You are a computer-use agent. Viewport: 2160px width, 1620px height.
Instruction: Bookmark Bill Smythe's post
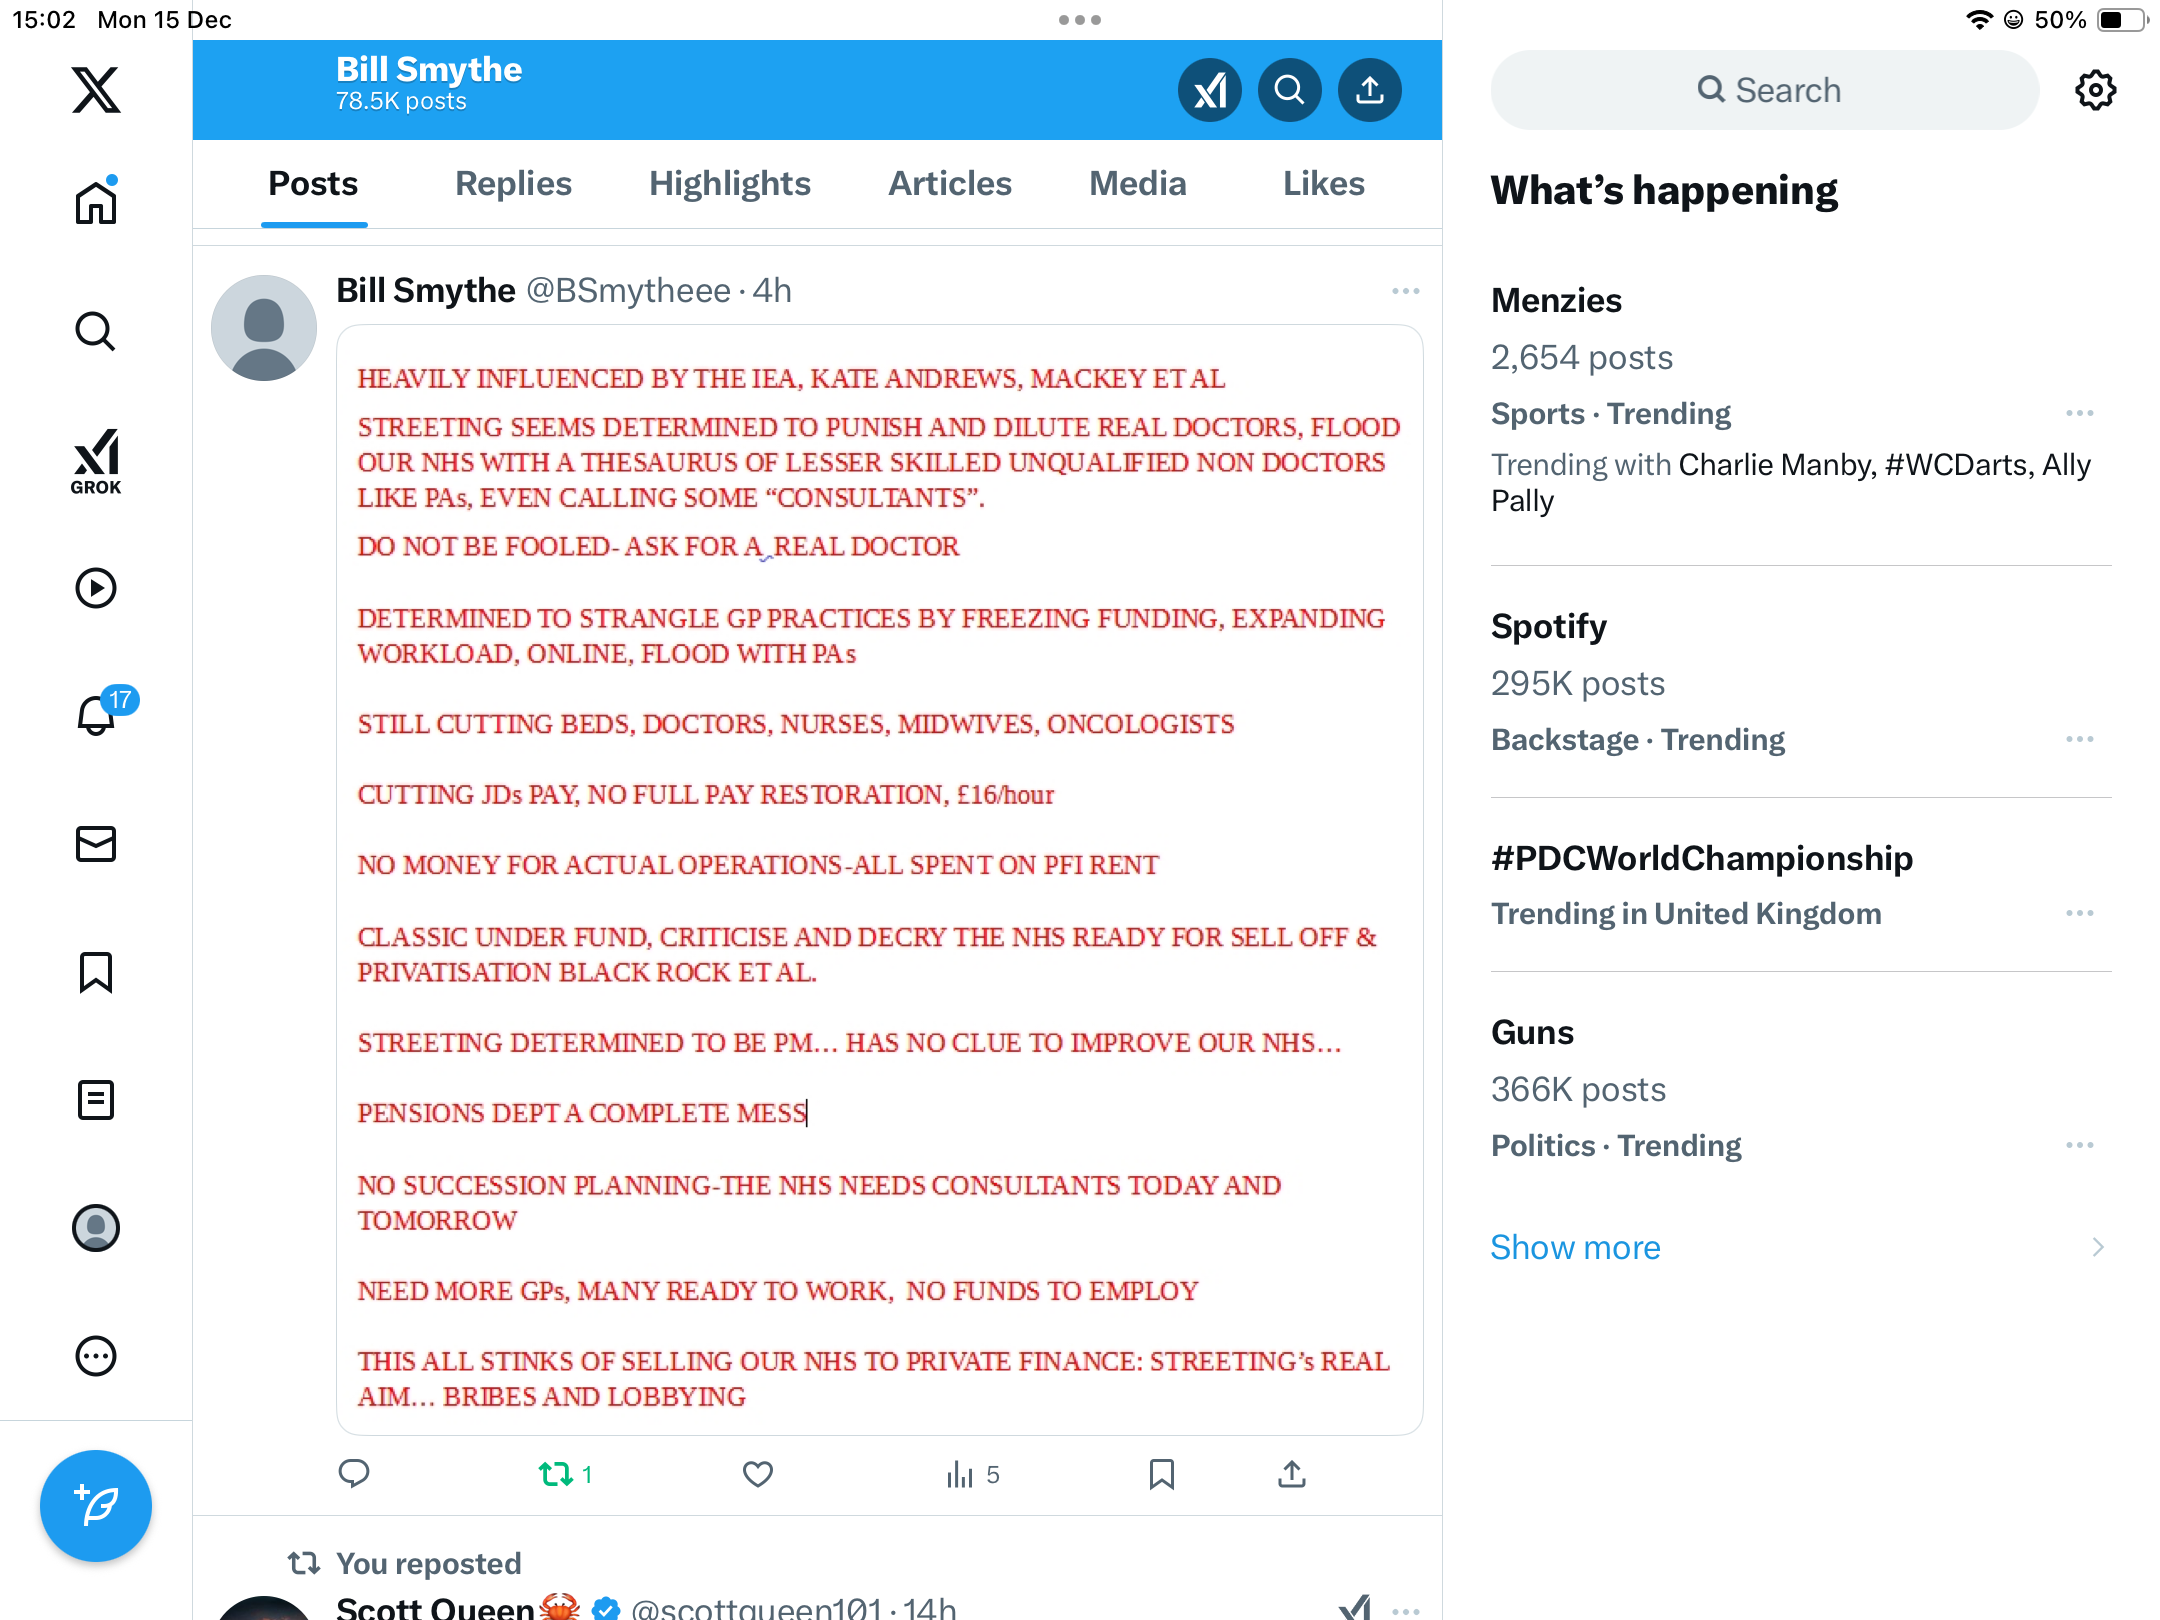(x=1161, y=1474)
